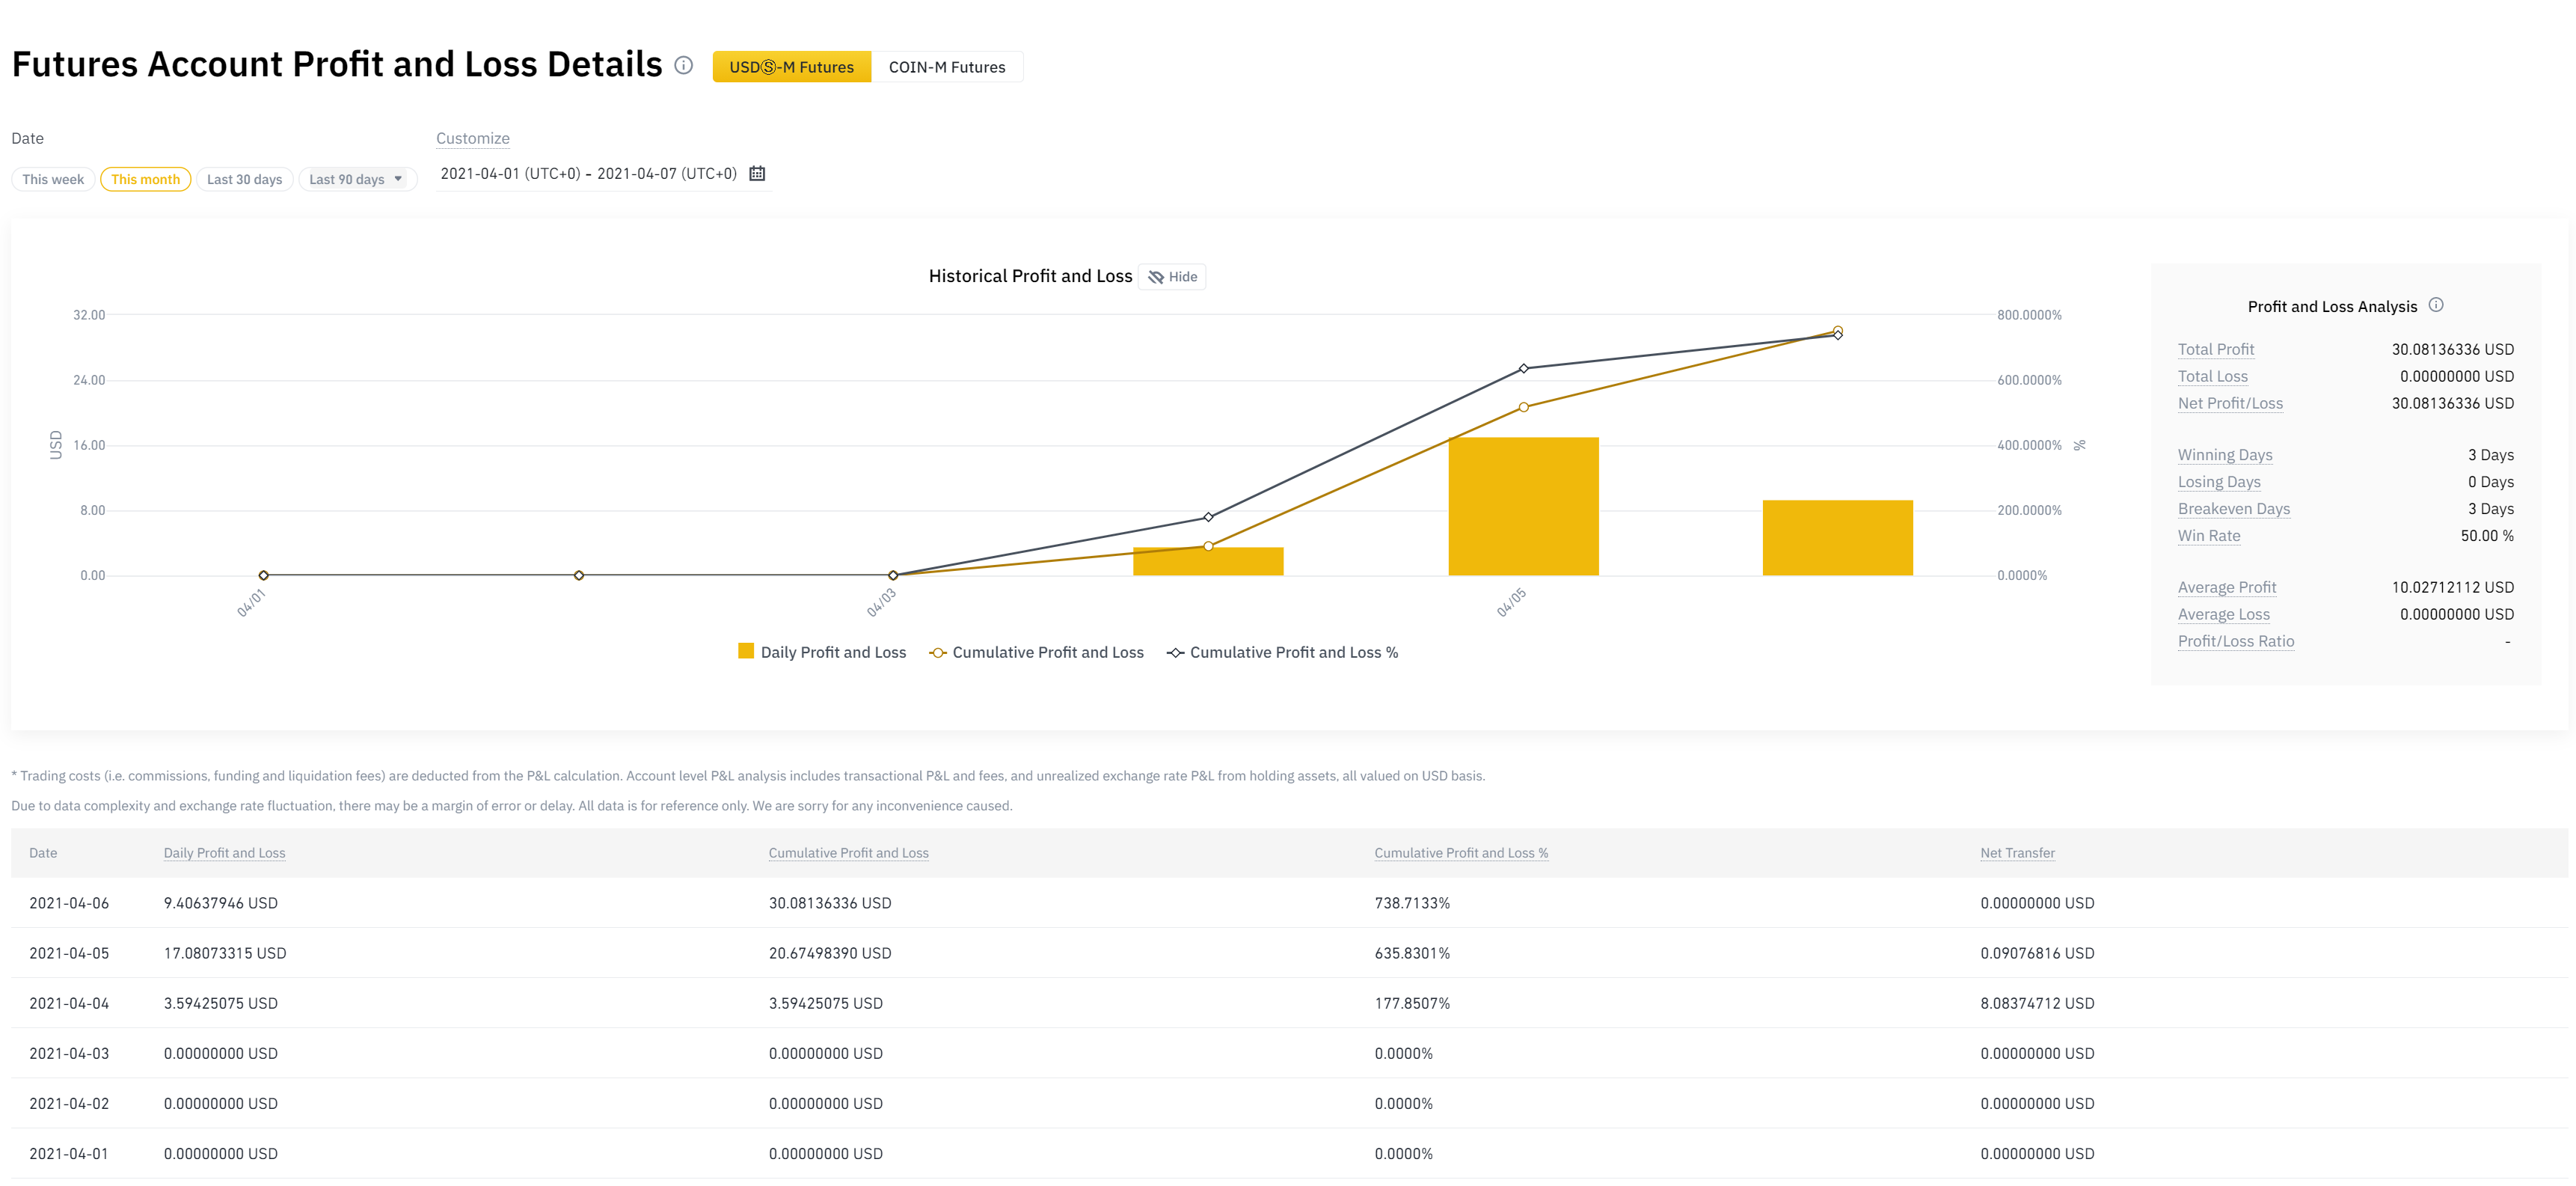Click the 20.67498390 USD cumulative value
This screenshot has height=1186, width=2576.
829,953
